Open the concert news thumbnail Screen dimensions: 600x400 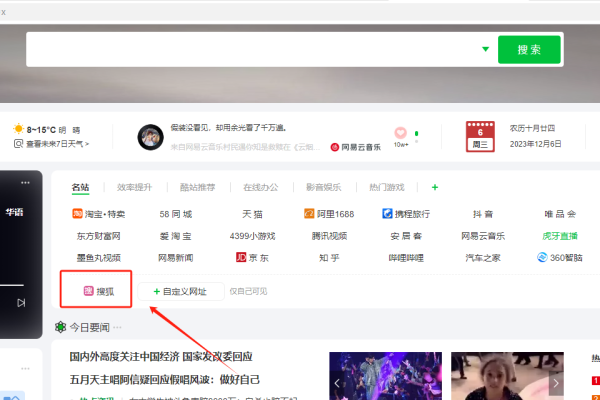click(385, 376)
